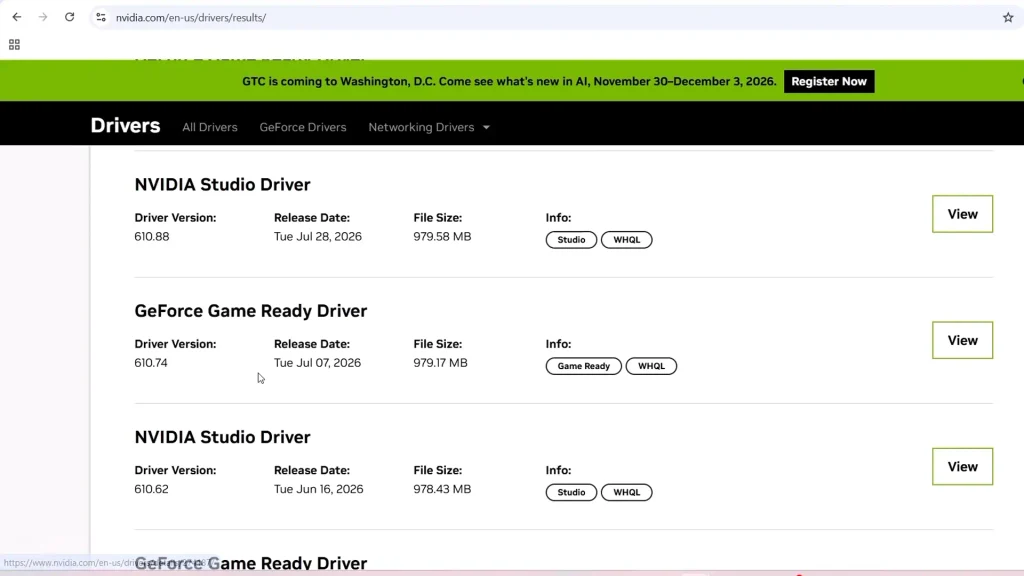Click the Game Ready tag
This screenshot has width=1024, height=576.
pyautogui.click(x=584, y=366)
